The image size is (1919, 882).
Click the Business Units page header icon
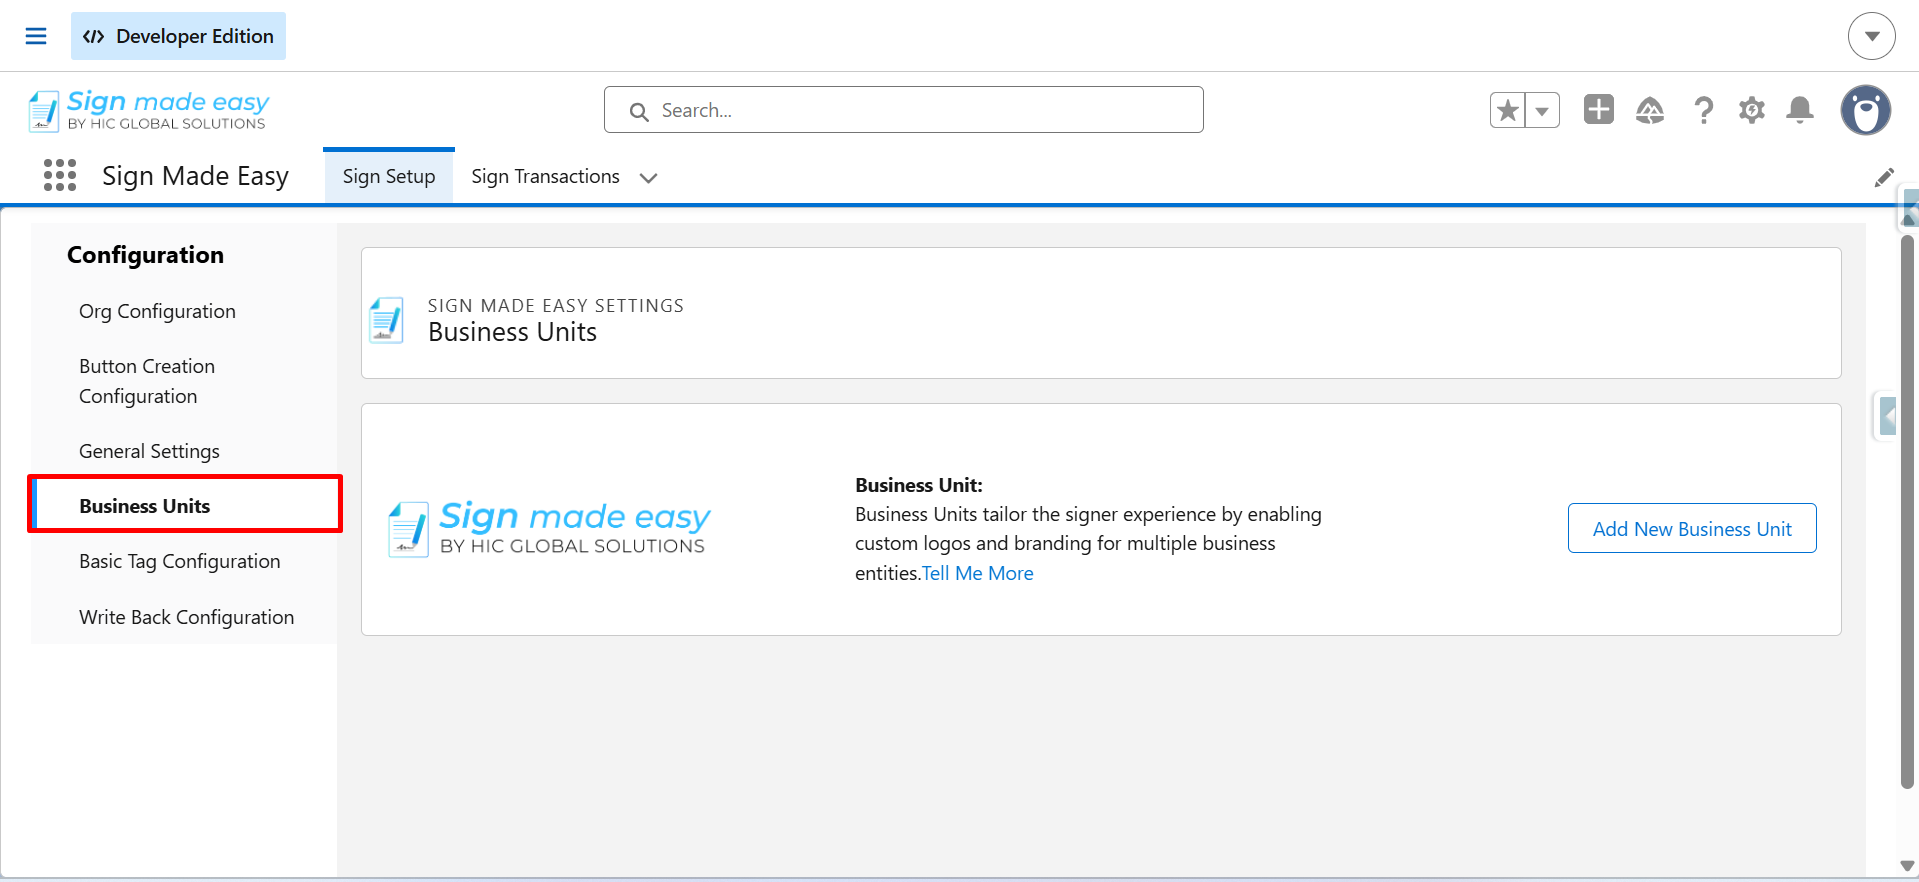(387, 320)
